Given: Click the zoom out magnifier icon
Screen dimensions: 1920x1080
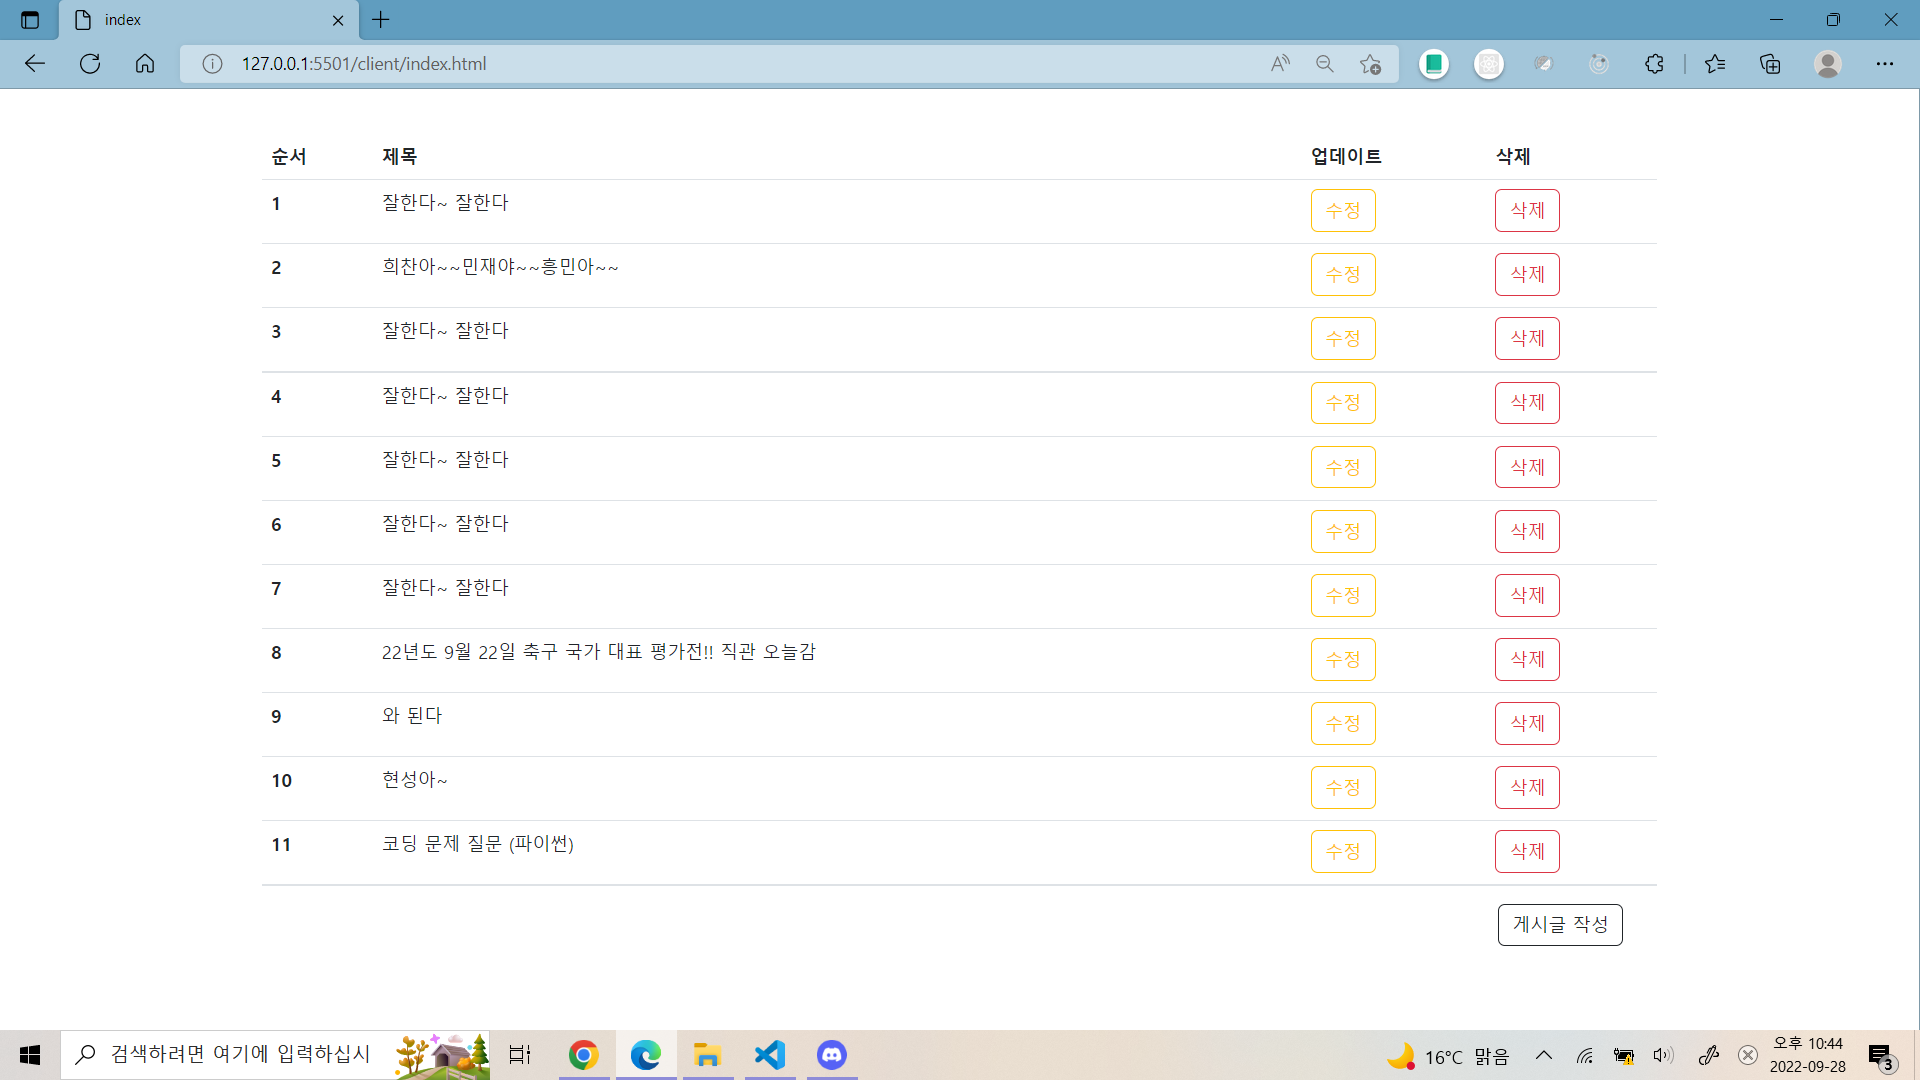Looking at the screenshot, I should click(1325, 64).
